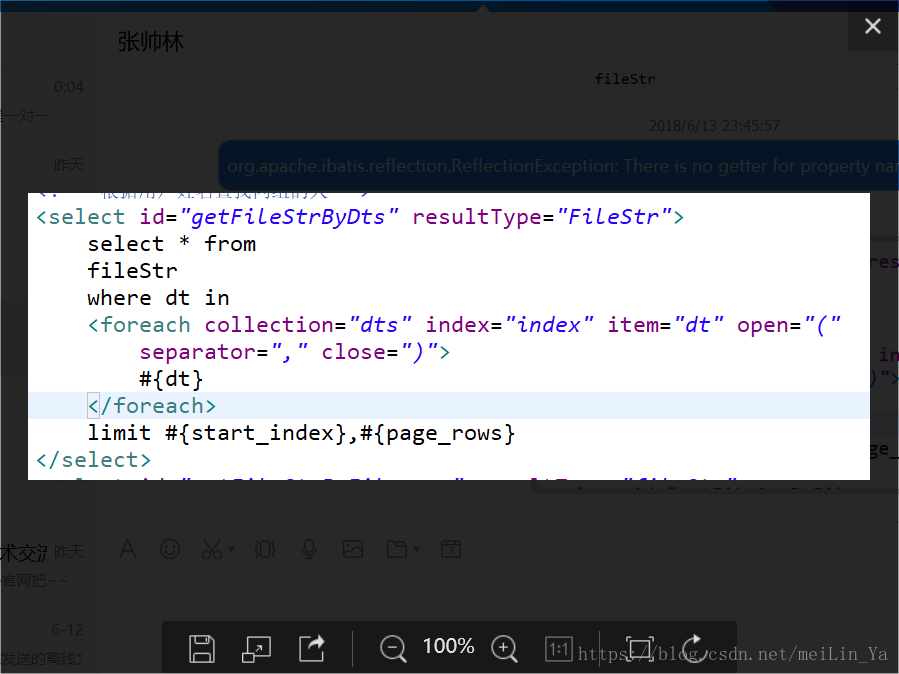The height and width of the screenshot is (674, 899).
Task: Zoom in on the image
Action: 504,649
